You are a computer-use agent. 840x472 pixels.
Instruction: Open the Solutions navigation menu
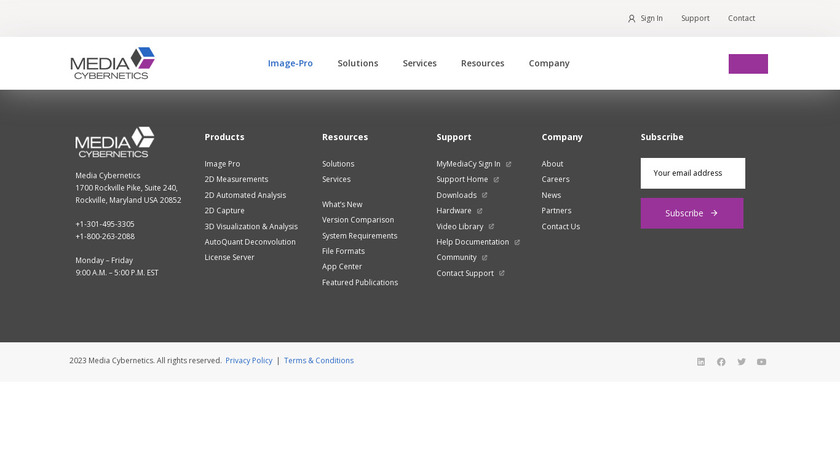tap(357, 63)
